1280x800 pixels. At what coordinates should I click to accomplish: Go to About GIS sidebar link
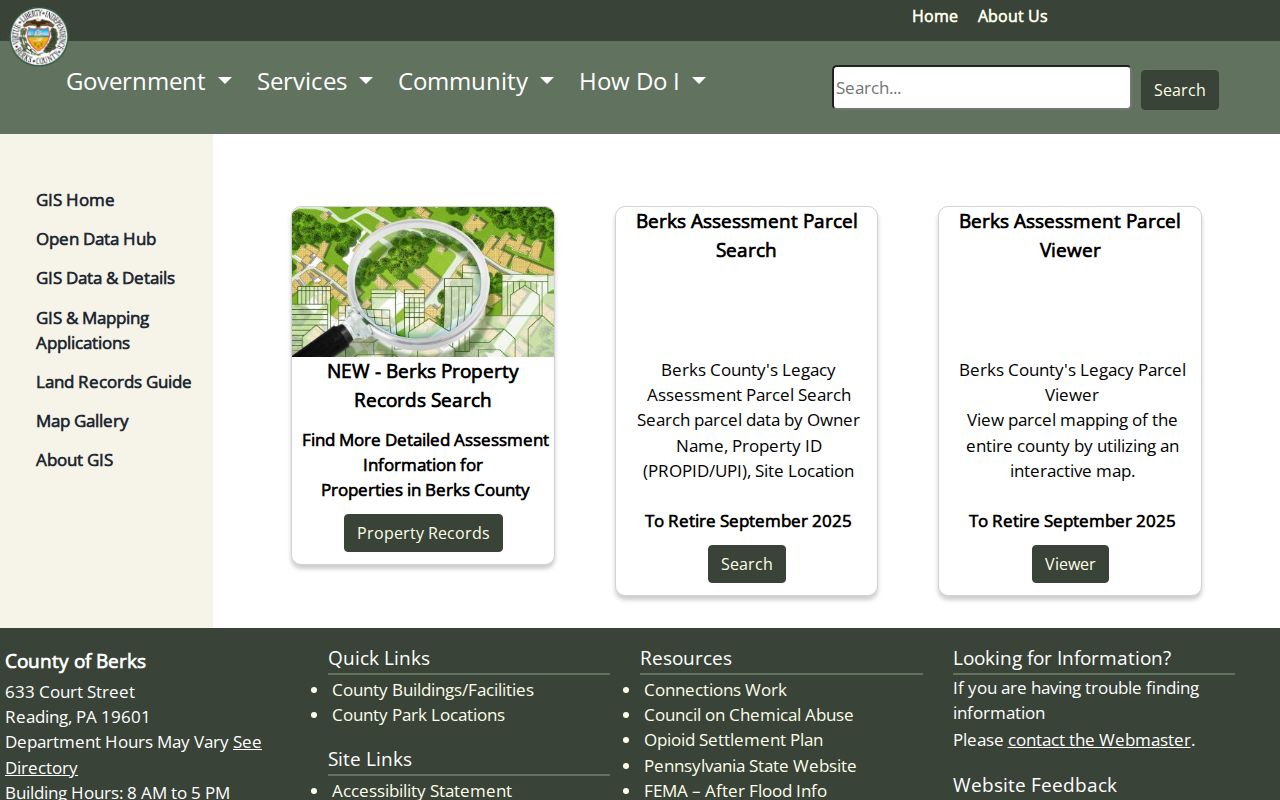click(74, 460)
